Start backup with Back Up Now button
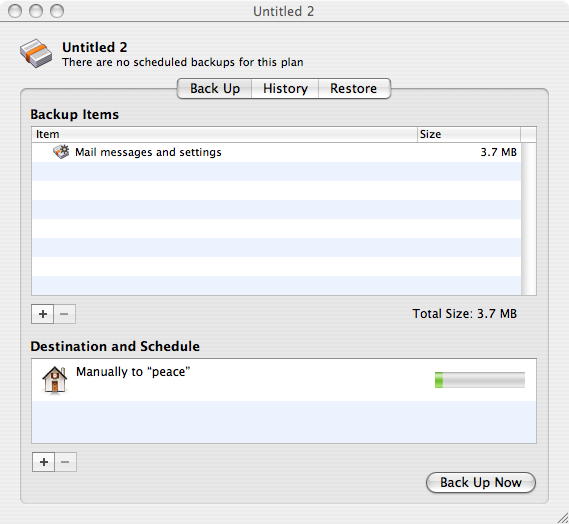This screenshot has width=569, height=524. coord(481,483)
